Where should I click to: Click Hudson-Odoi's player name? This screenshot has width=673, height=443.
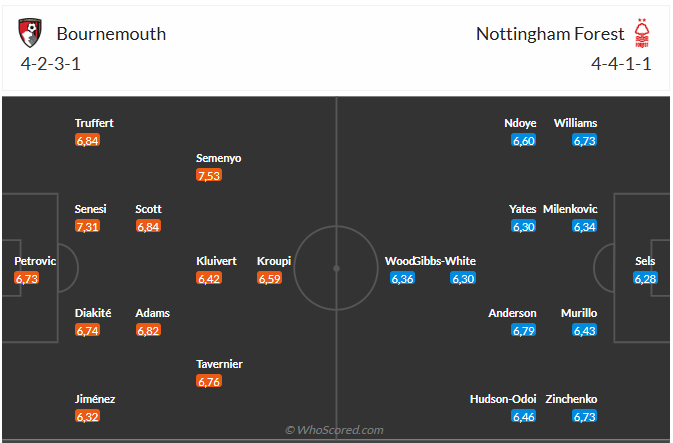click(x=503, y=399)
